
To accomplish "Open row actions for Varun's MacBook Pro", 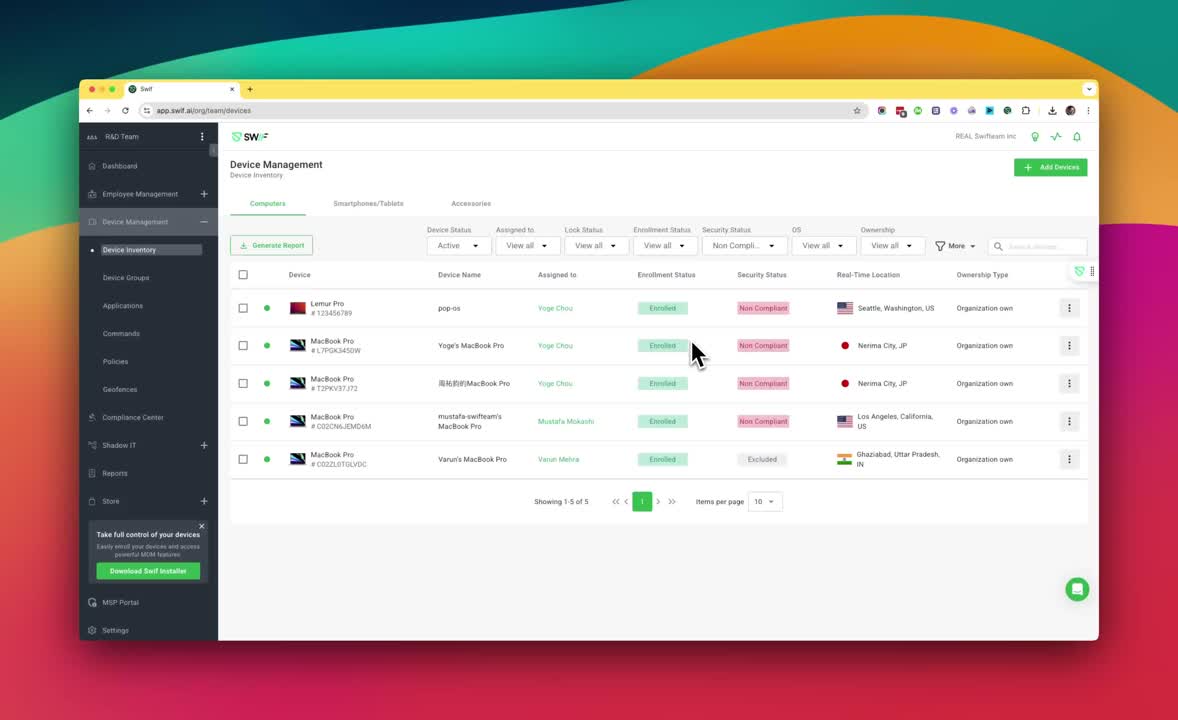I will tap(1069, 459).
